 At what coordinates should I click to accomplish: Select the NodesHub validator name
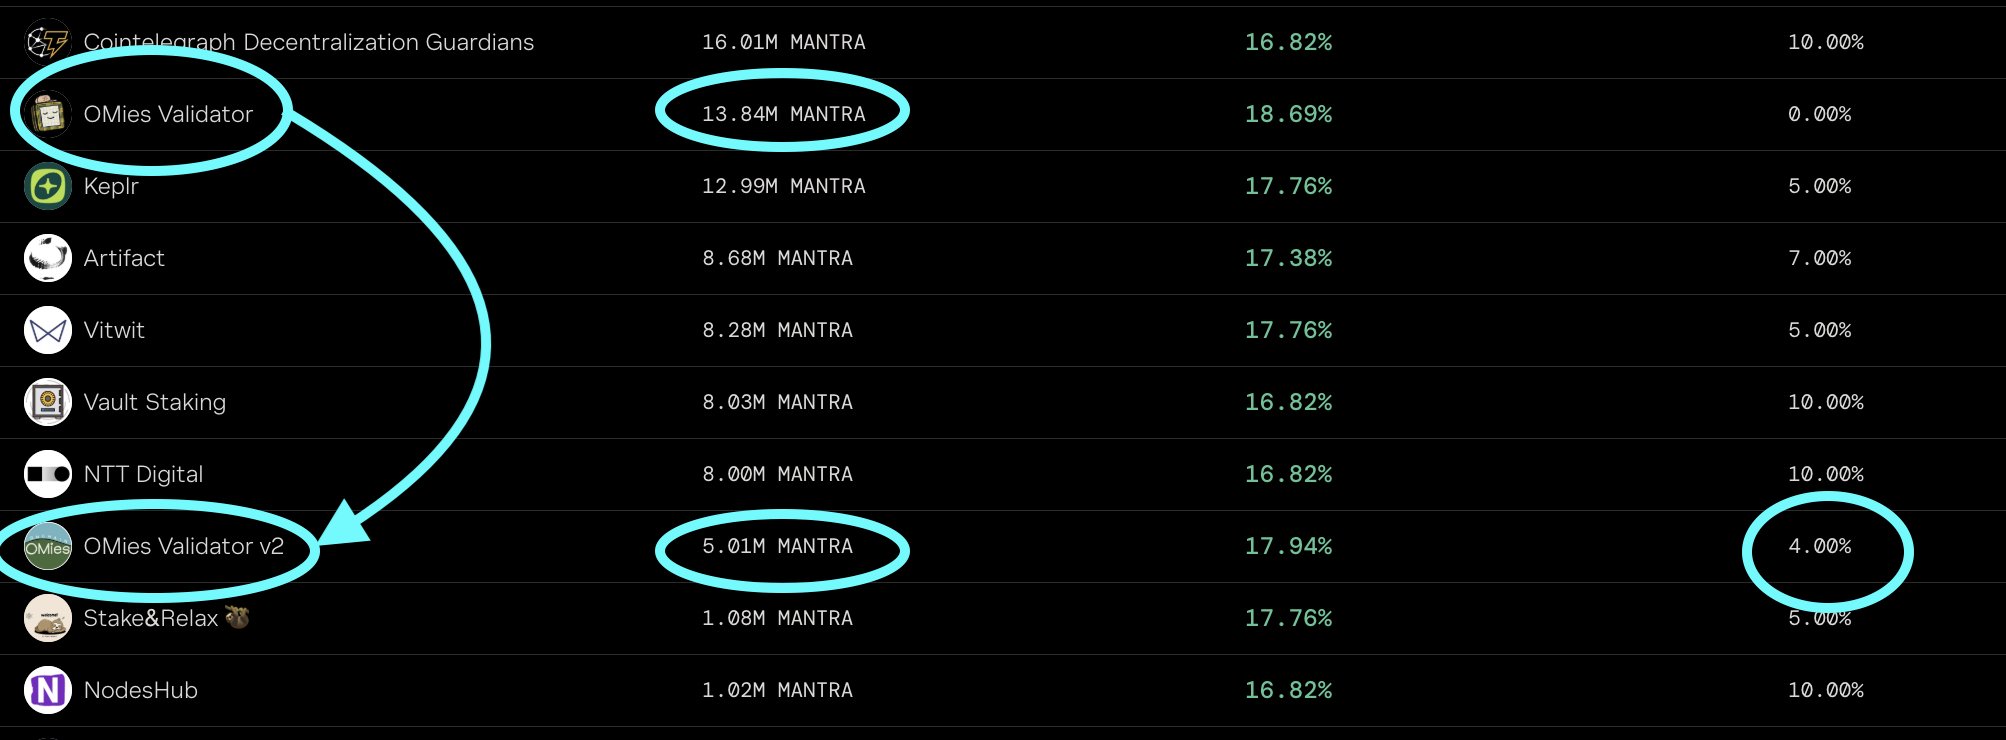pyautogui.click(x=141, y=691)
